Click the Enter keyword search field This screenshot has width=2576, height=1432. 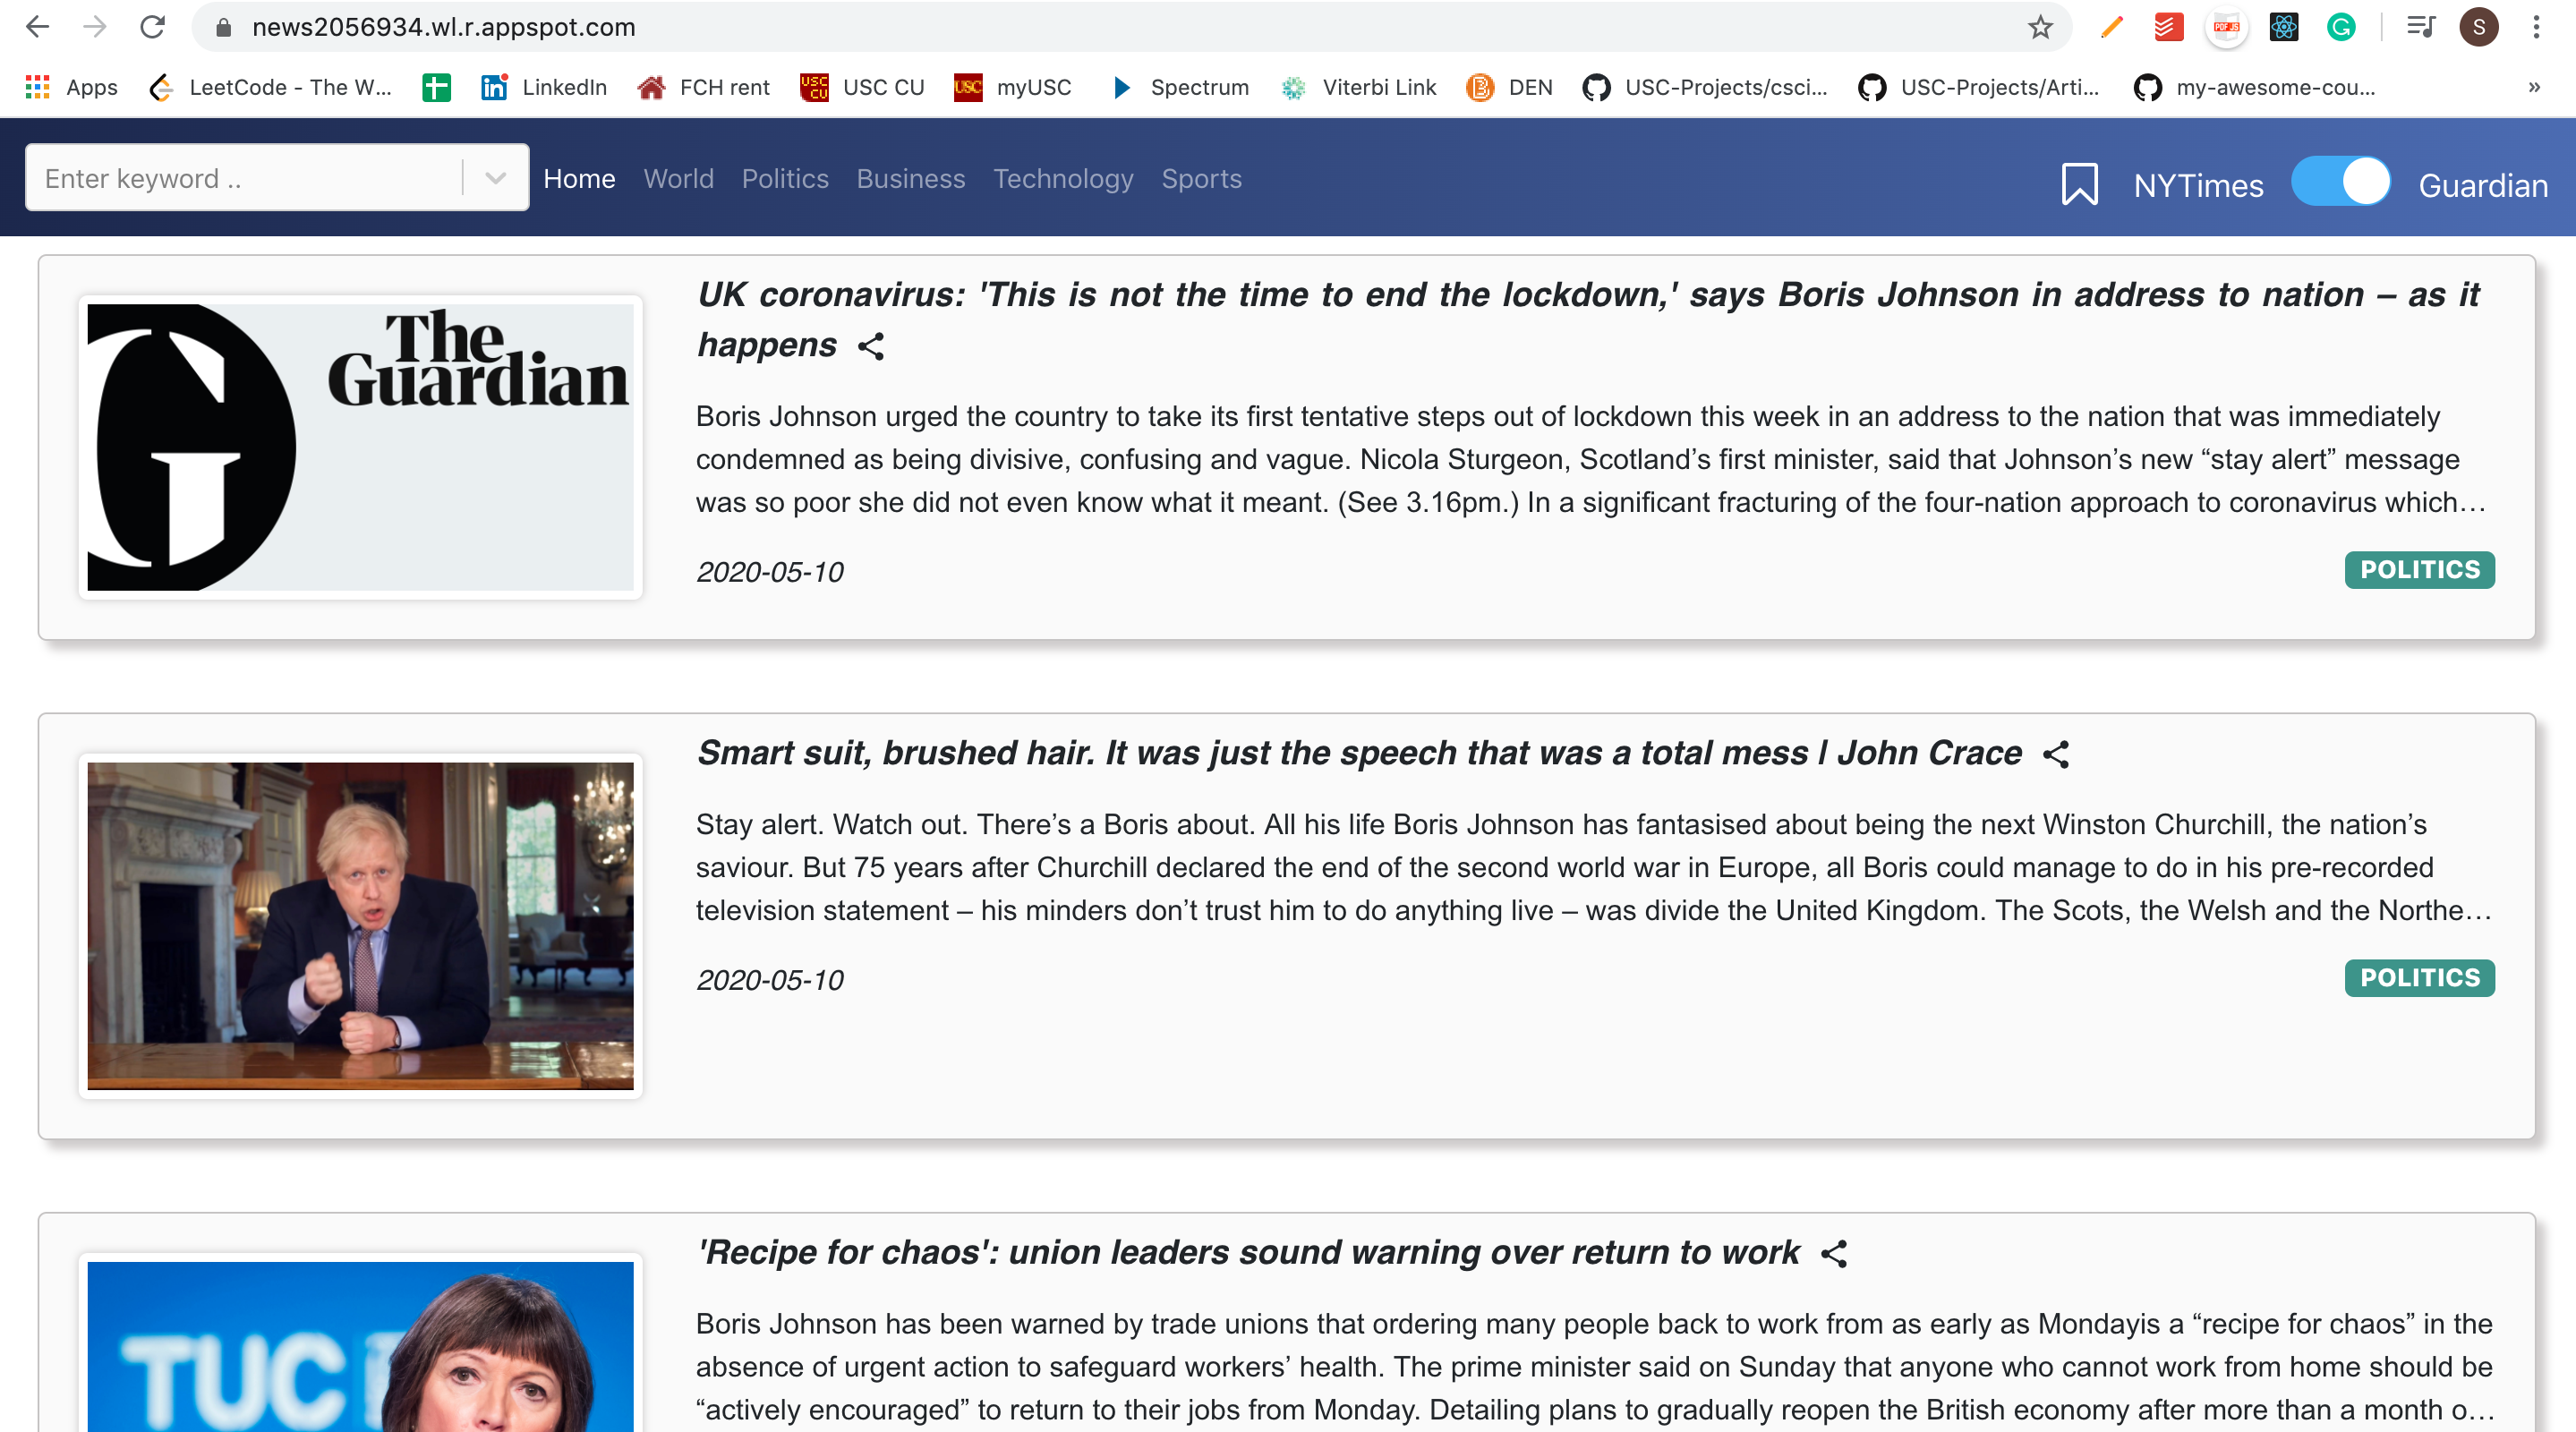coord(245,178)
